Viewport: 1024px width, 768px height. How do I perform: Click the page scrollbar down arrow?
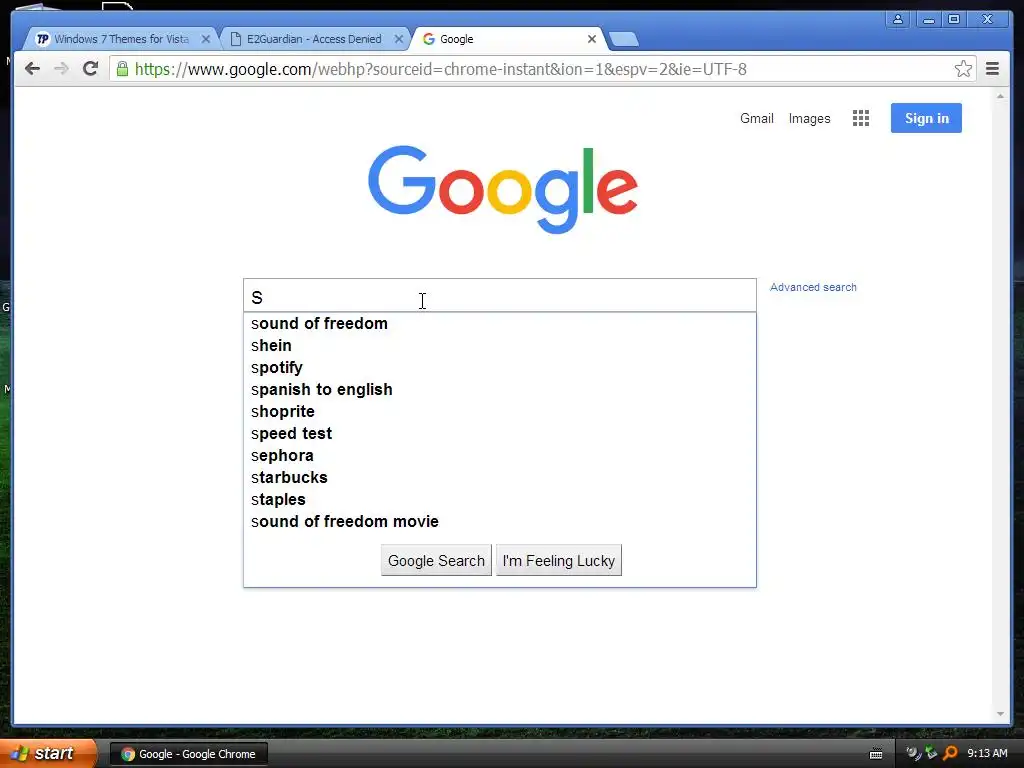coord(1000,714)
